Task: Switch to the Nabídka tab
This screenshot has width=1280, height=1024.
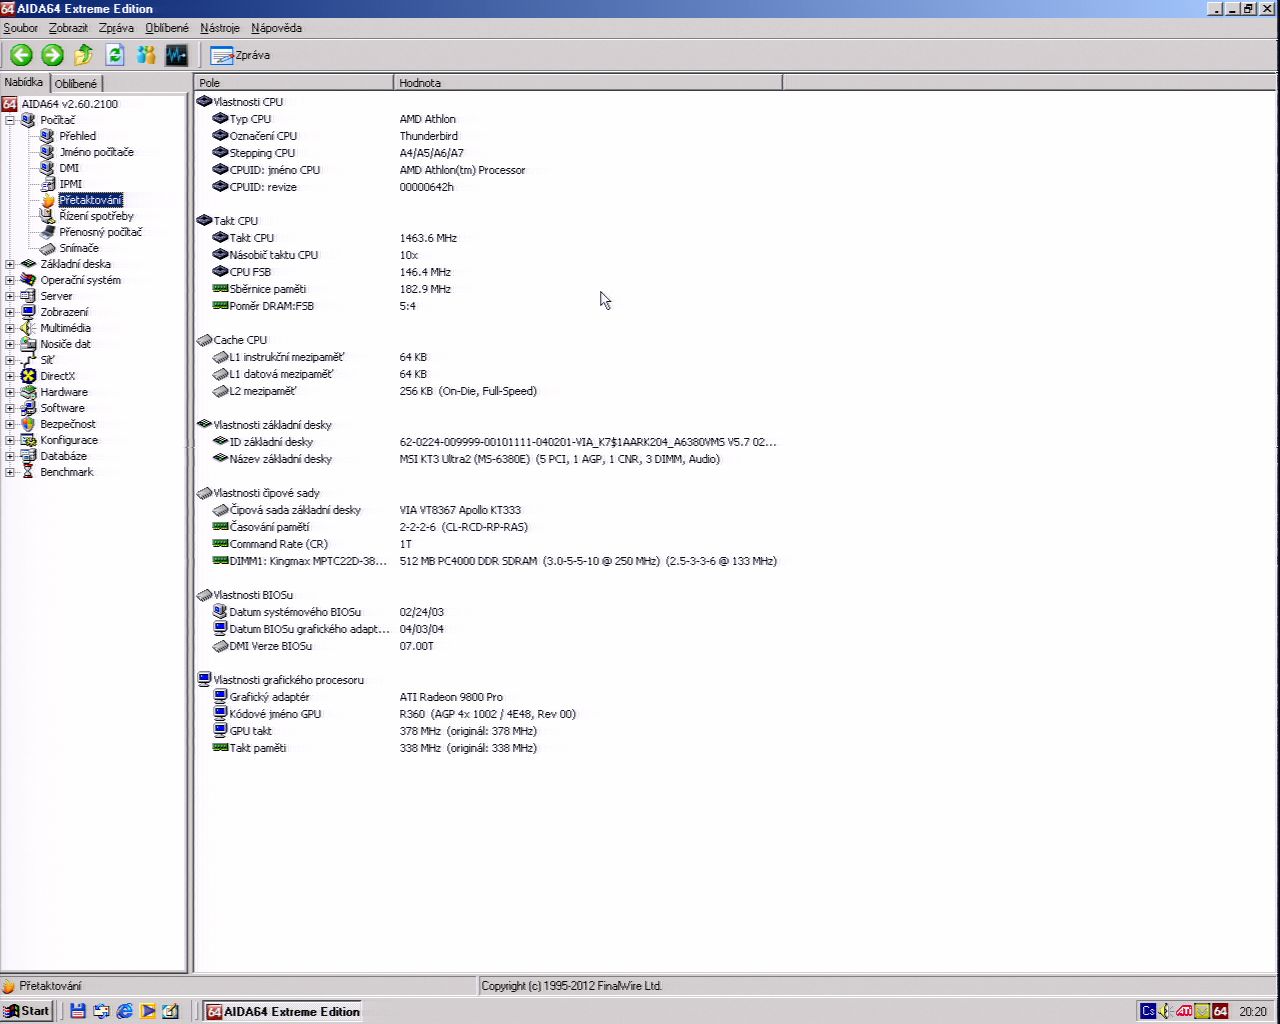Action: click(x=24, y=82)
